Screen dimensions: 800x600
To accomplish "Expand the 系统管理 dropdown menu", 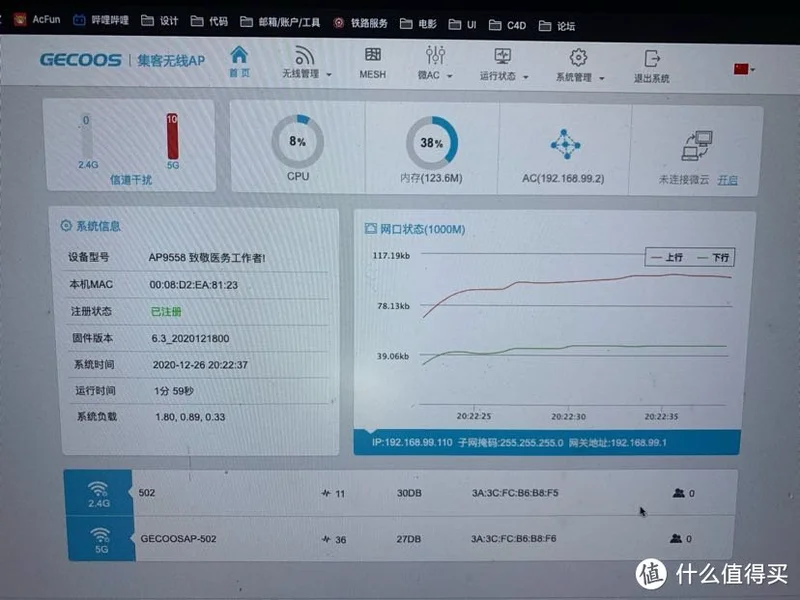I will pos(580,66).
